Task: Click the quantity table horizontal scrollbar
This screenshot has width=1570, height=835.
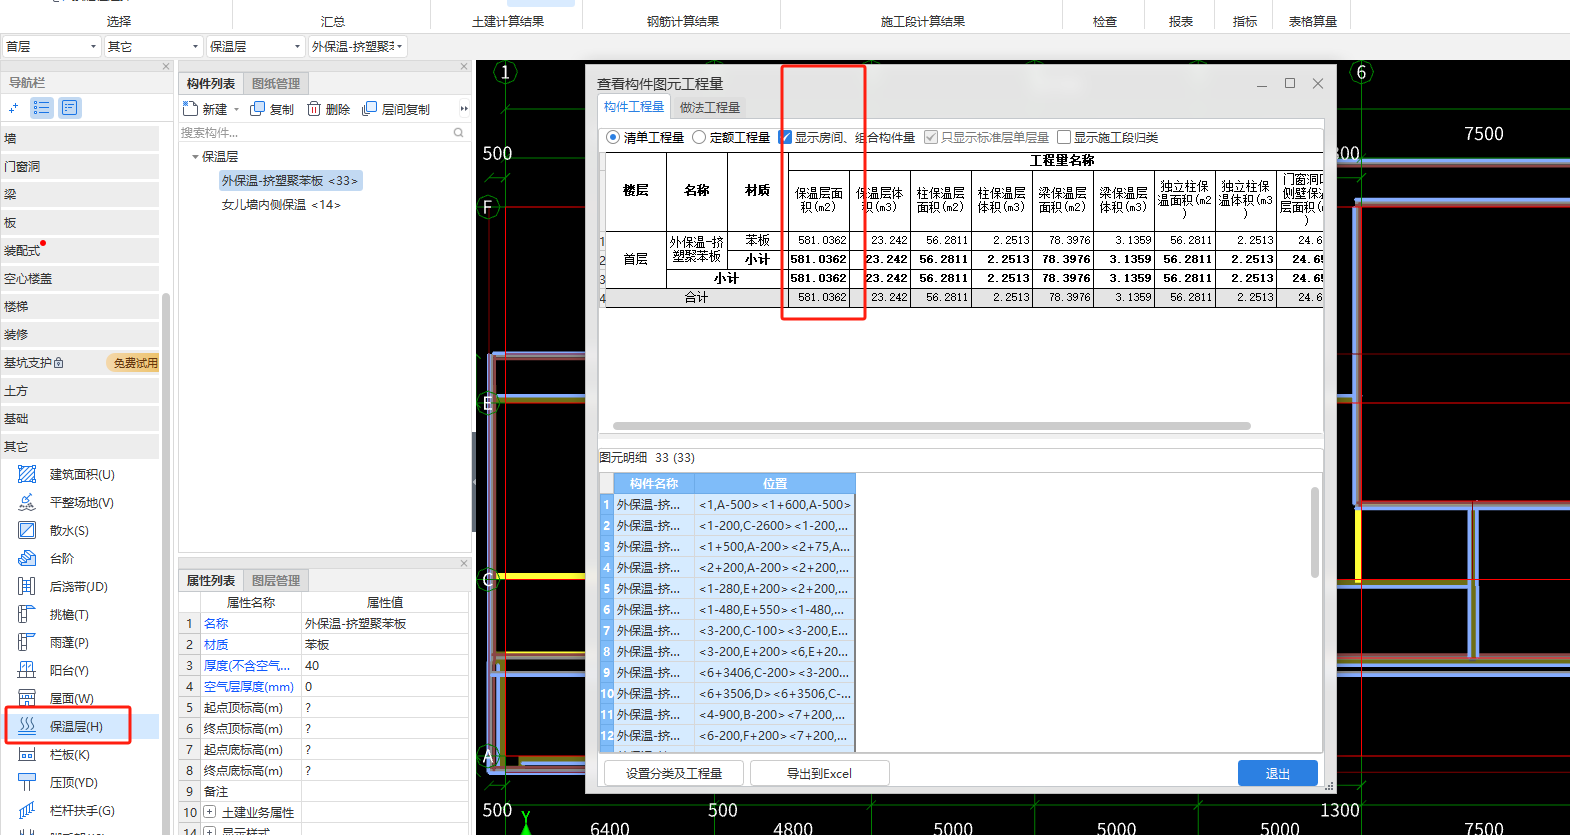Action: 931,426
